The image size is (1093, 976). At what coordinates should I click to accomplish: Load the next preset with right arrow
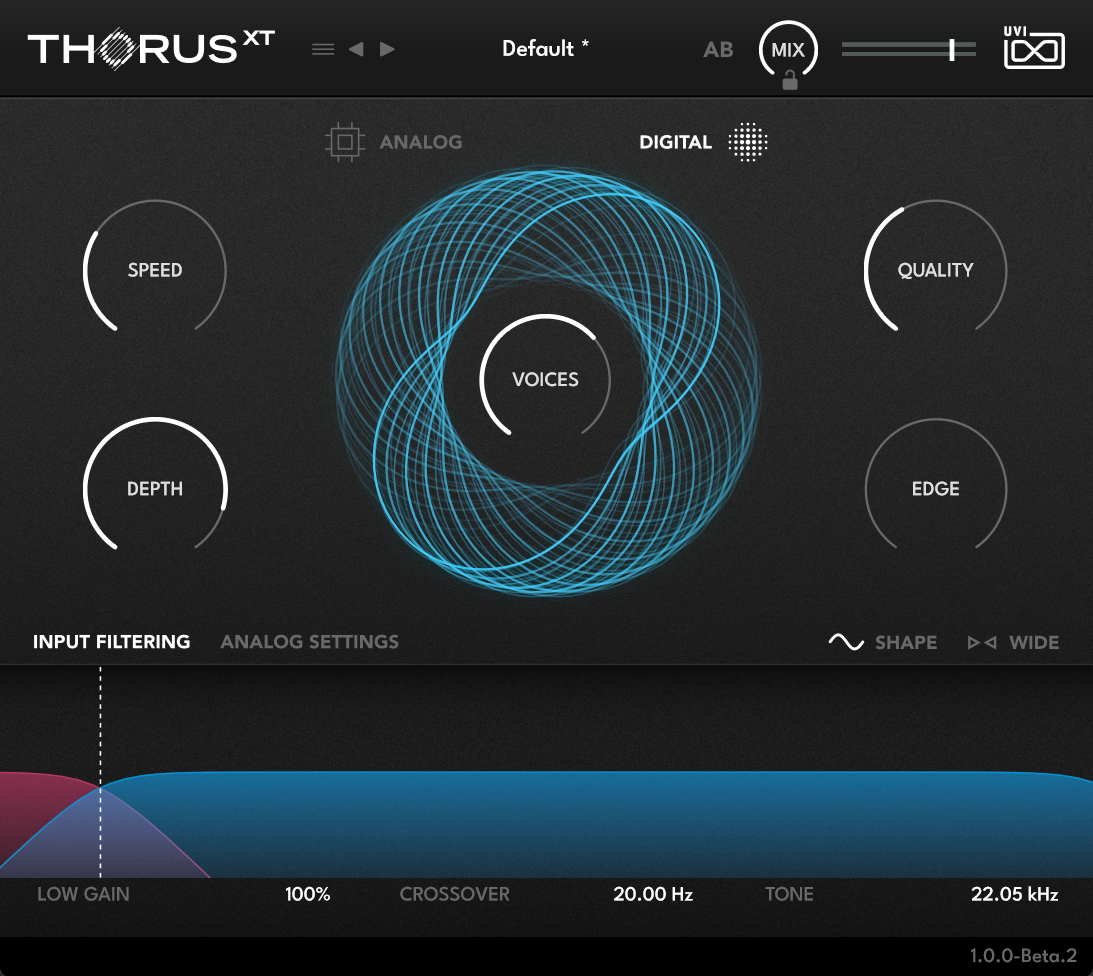coord(388,49)
